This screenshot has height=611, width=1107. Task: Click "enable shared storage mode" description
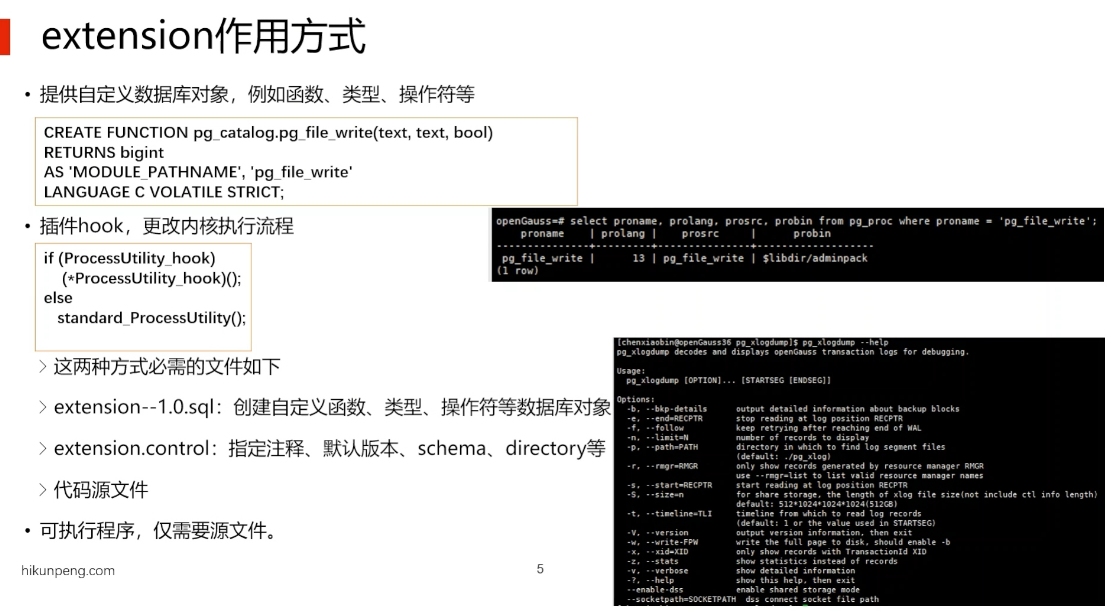pos(798,591)
